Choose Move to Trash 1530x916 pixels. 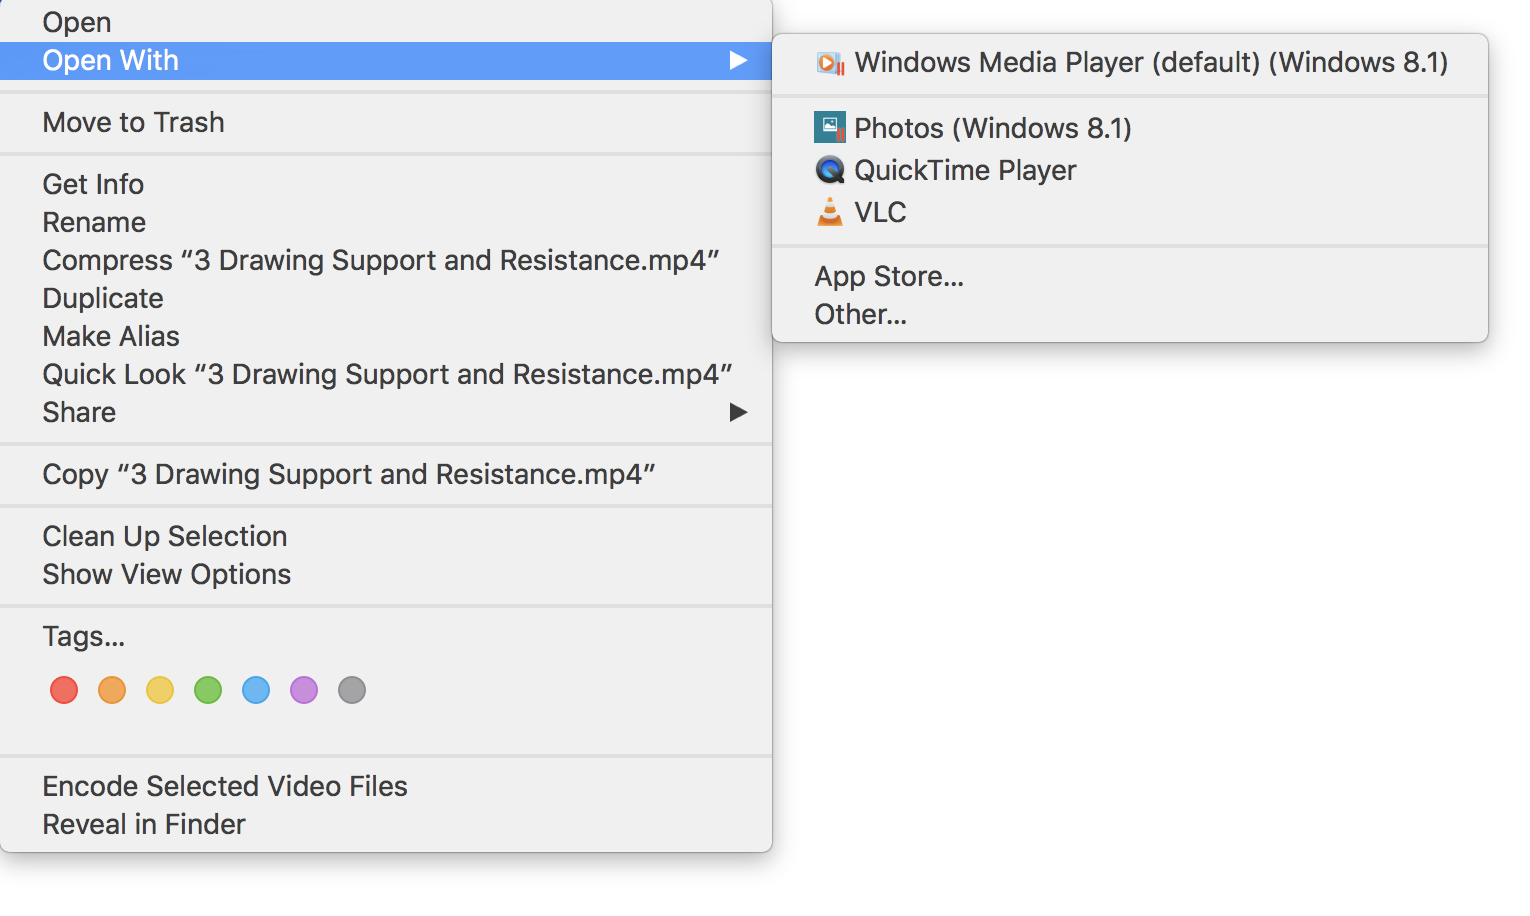(386, 122)
